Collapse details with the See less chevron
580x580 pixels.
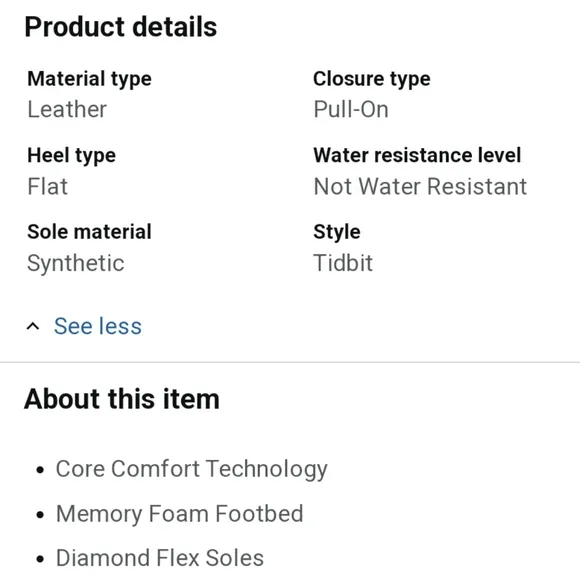(x=33, y=326)
